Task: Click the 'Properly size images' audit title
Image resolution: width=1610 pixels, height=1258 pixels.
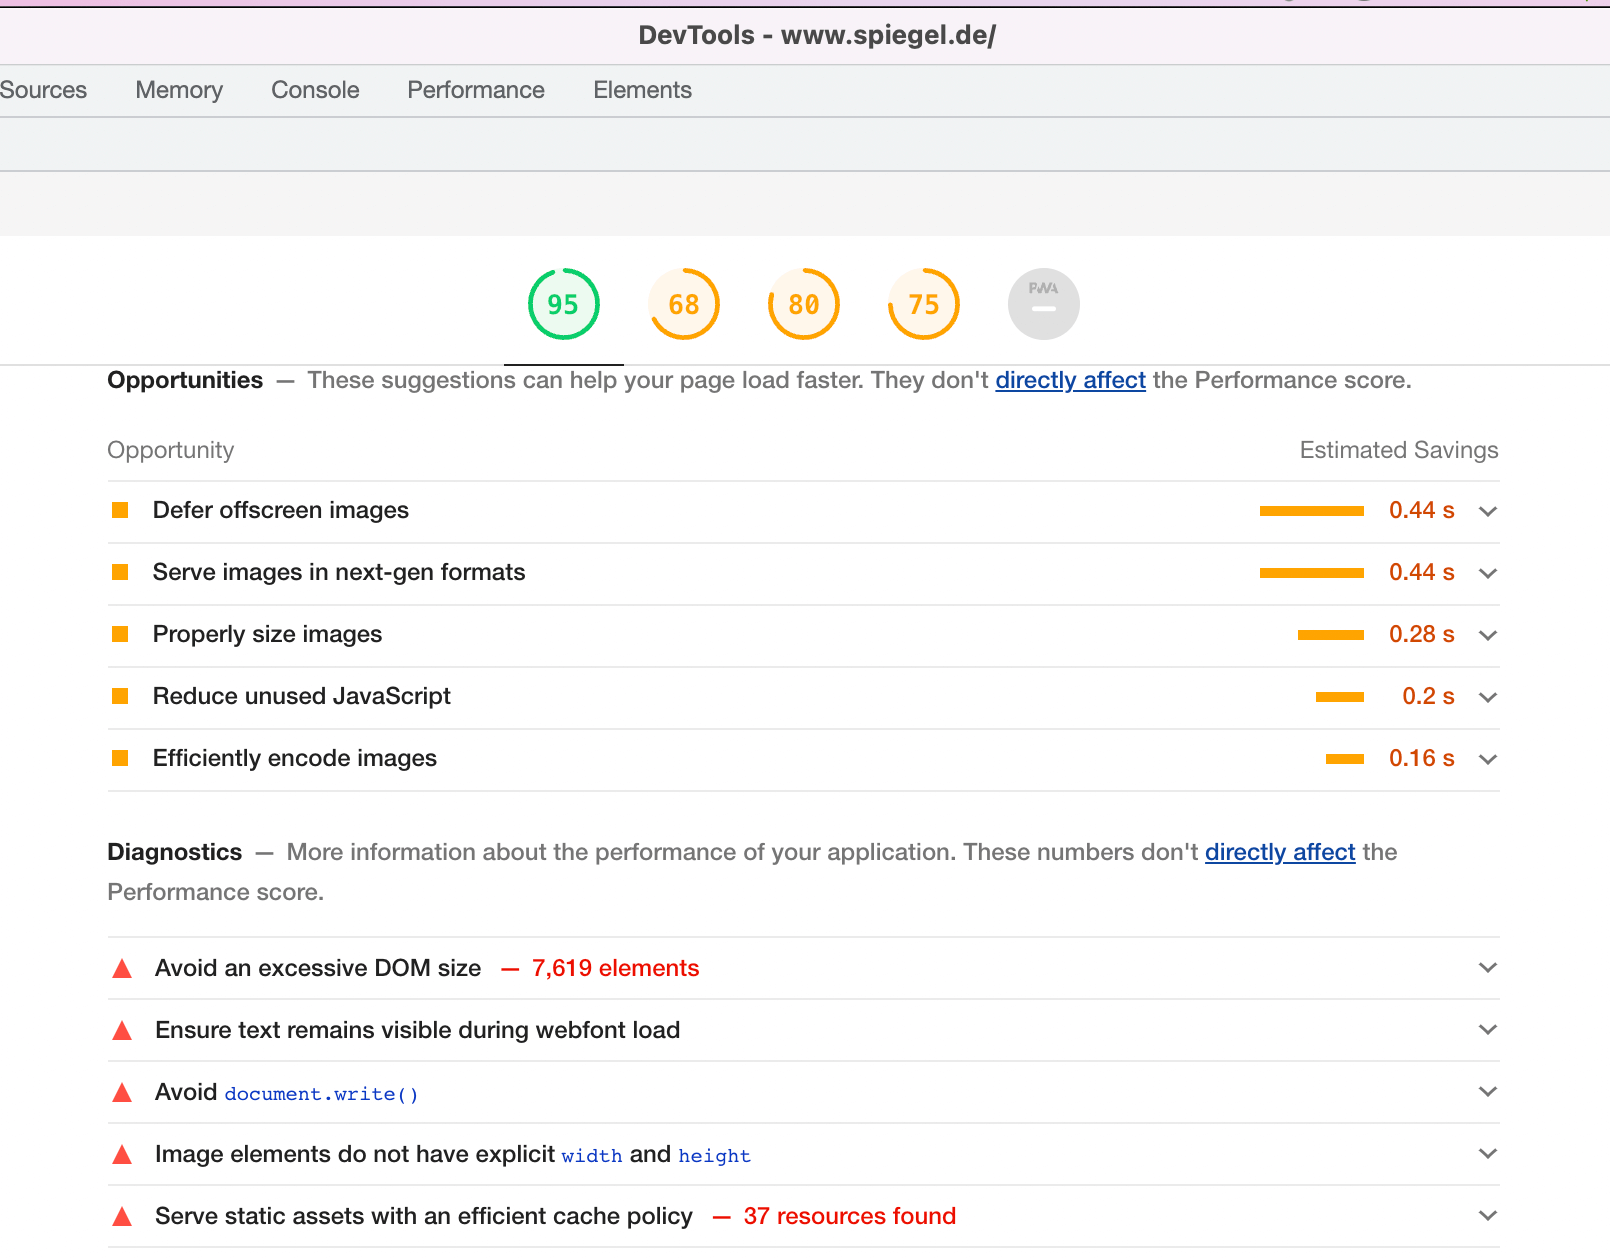Action: (x=267, y=634)
